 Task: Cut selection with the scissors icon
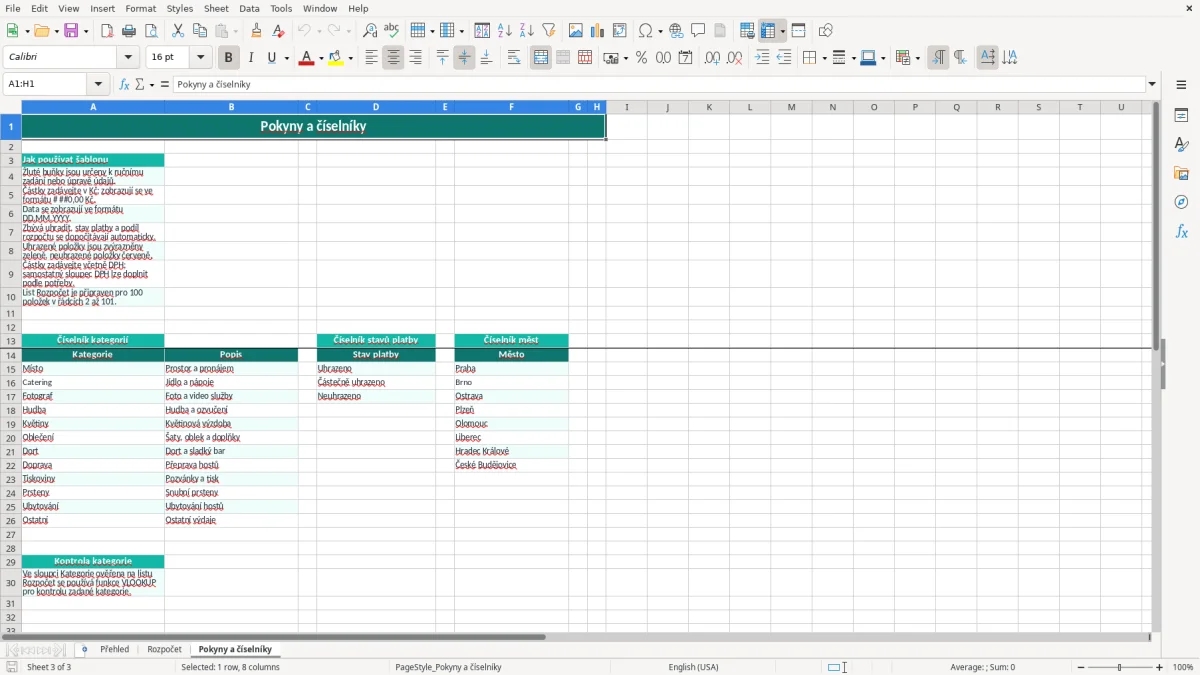point(178,31)
